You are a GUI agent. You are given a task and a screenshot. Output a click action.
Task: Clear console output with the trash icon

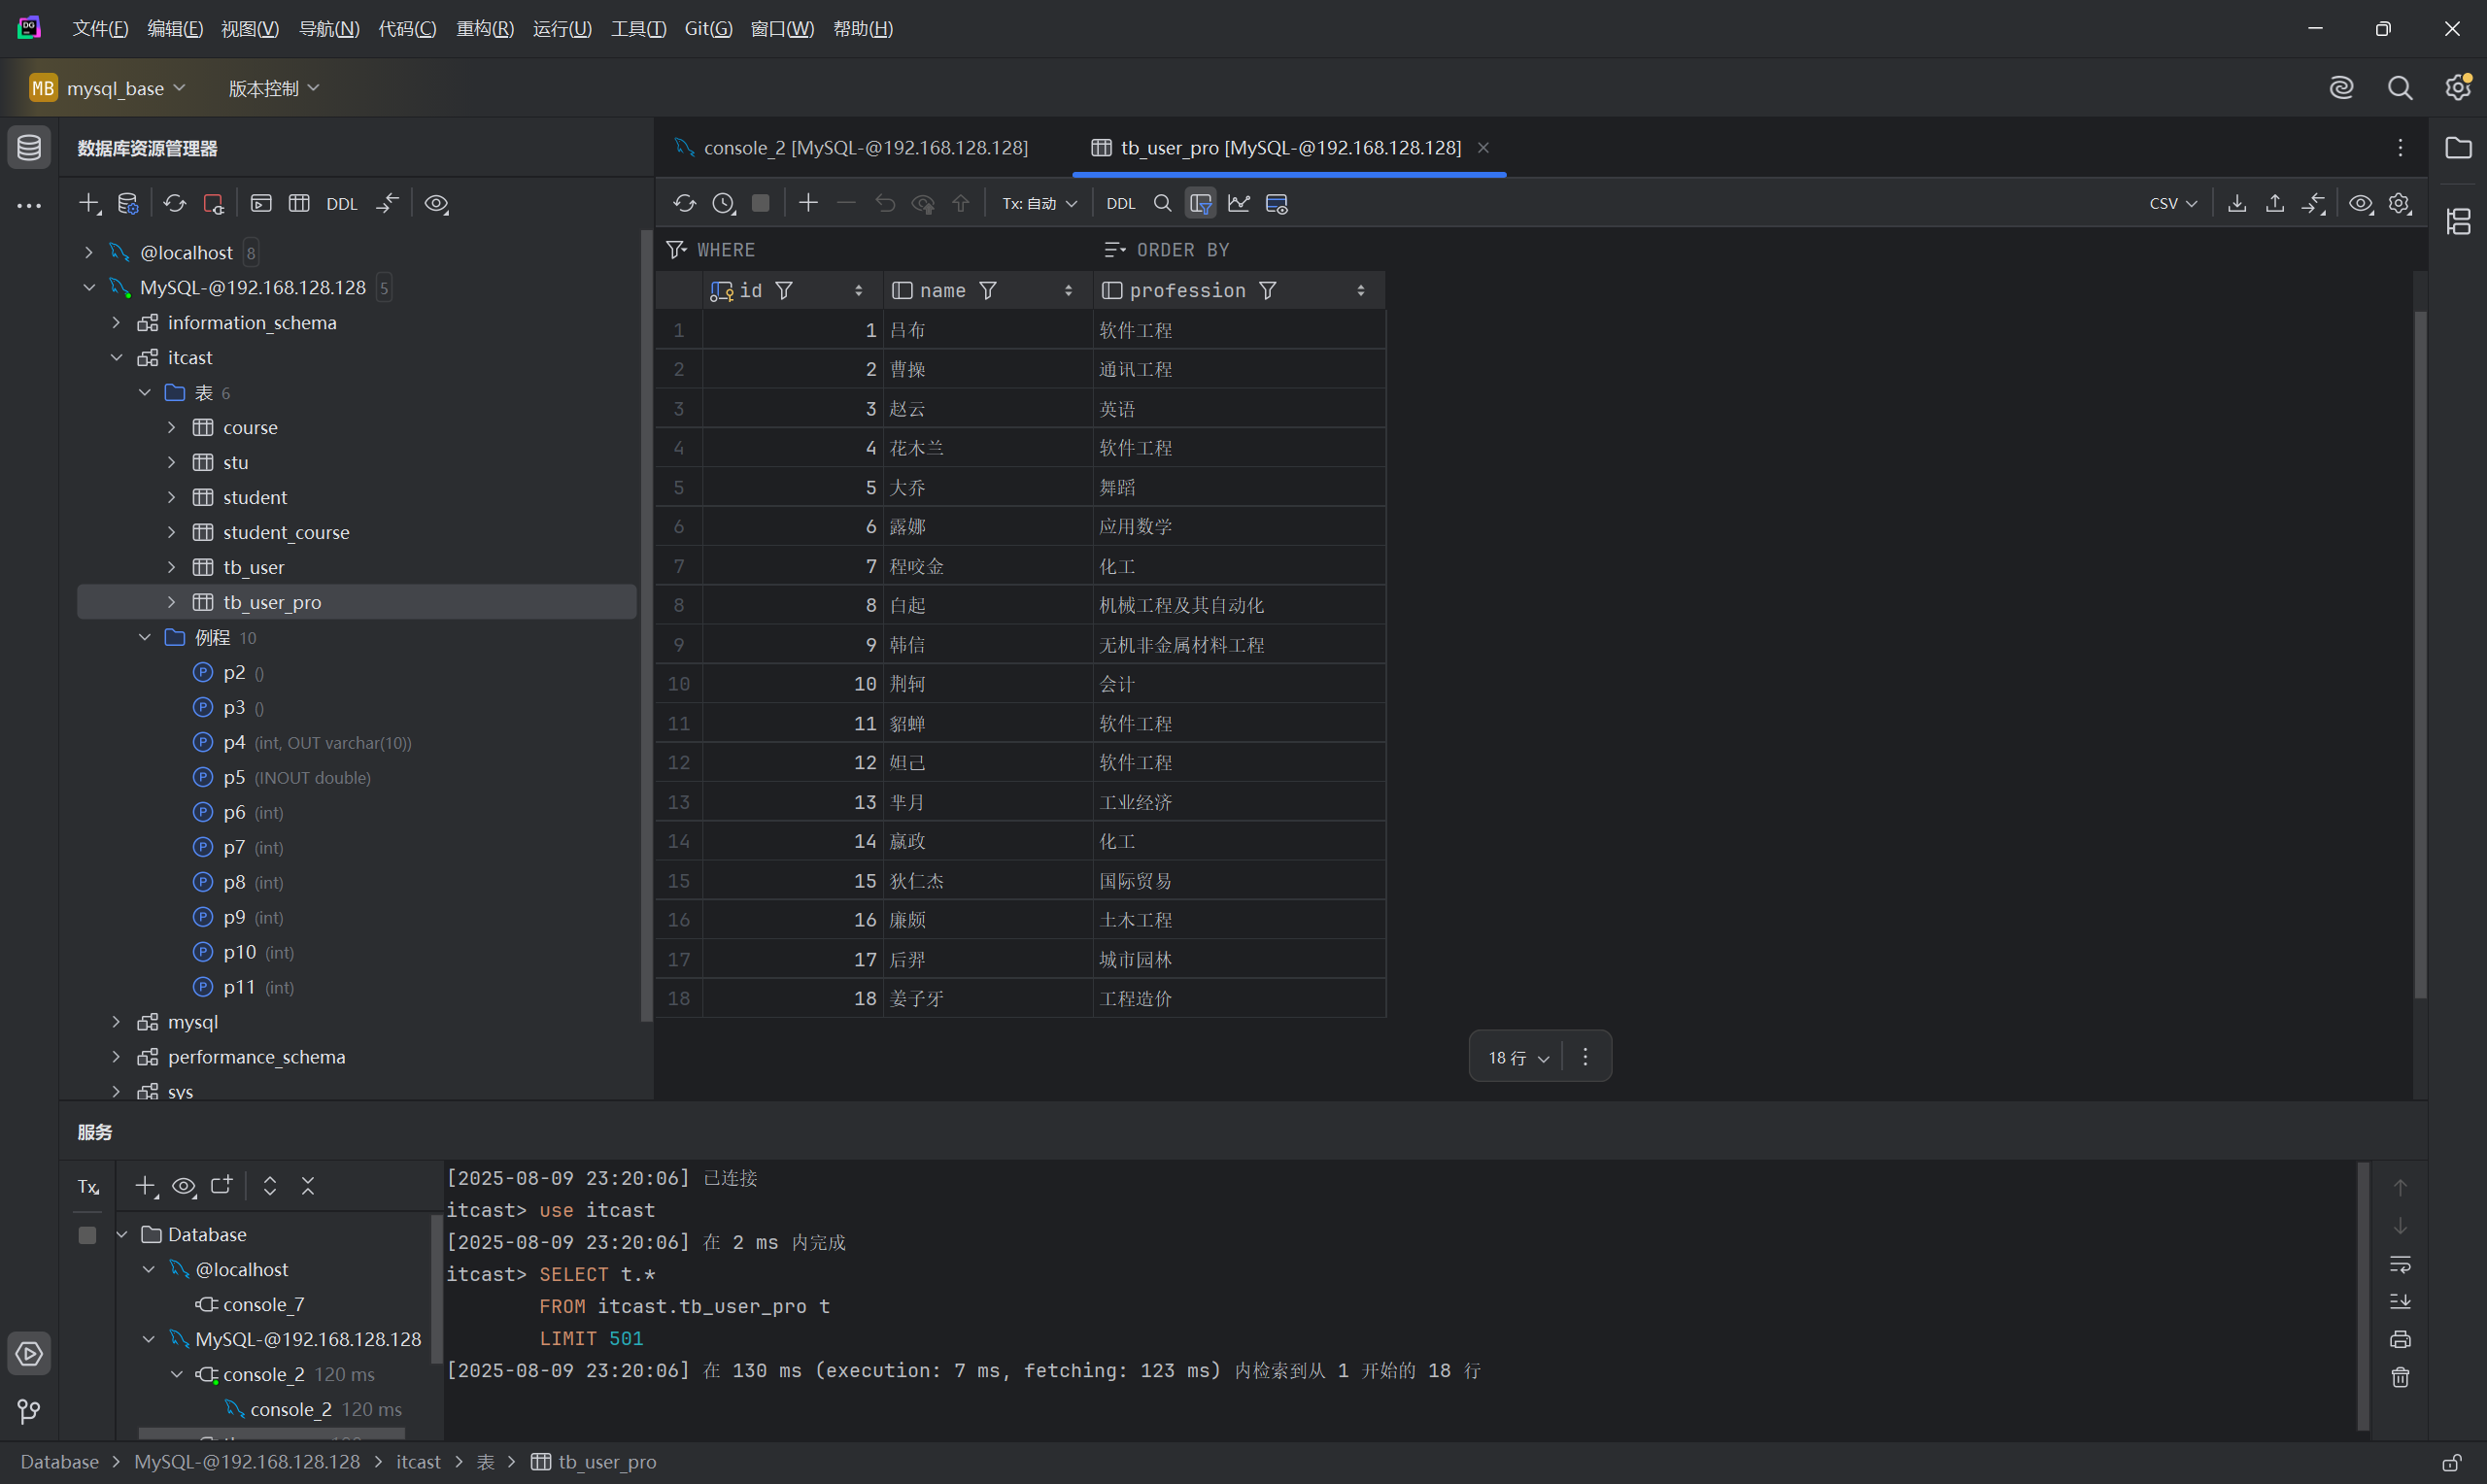(2400, 1378)
